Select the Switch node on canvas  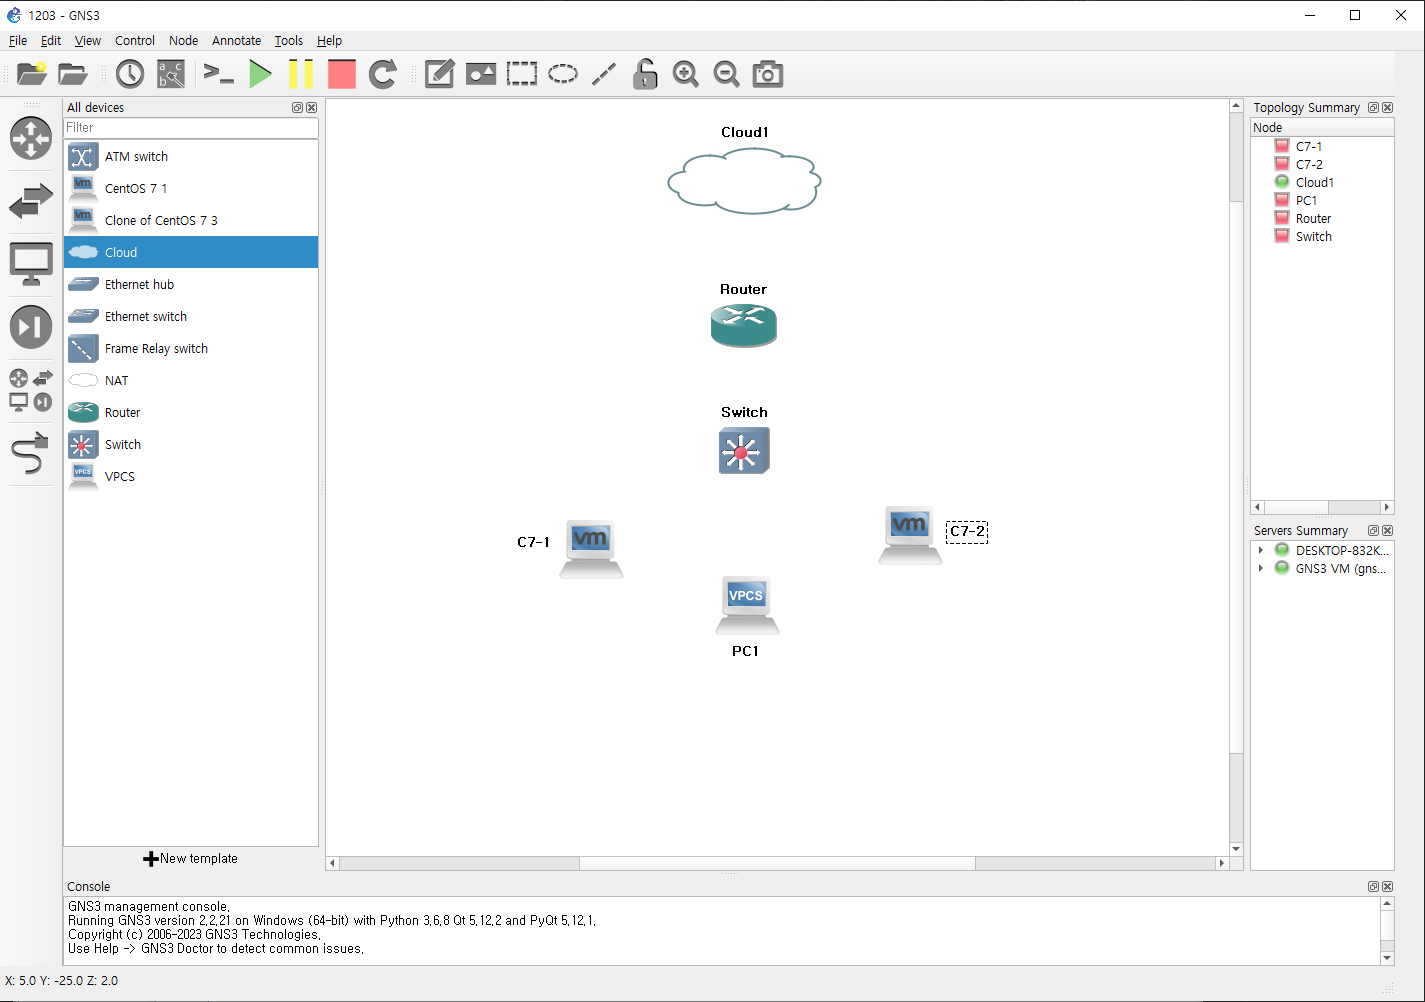click(744, 450)
